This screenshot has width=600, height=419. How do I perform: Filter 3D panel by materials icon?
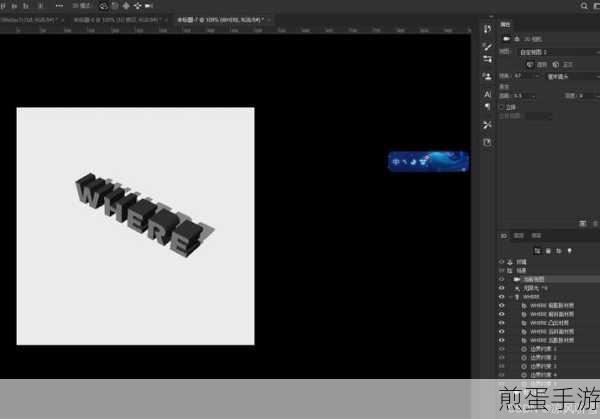coord(559,251)
